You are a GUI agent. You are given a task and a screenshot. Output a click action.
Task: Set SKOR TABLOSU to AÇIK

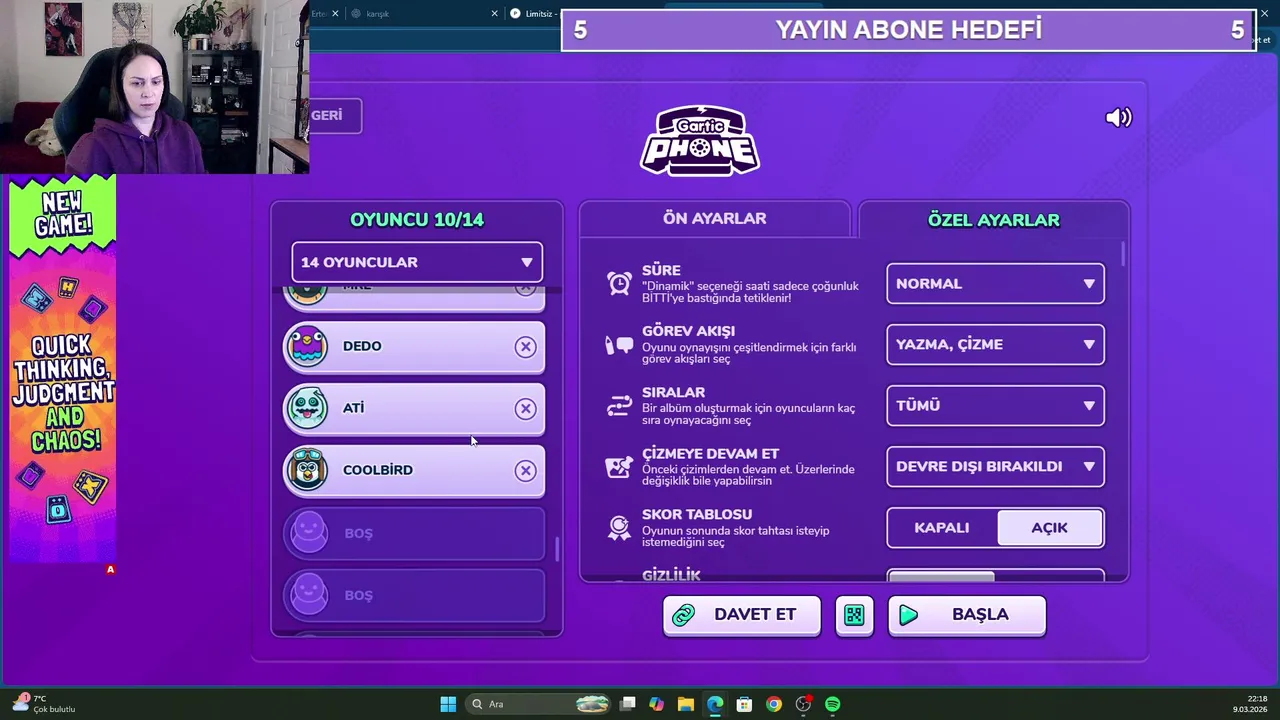pyautogui.click(x=1049, y=528)
